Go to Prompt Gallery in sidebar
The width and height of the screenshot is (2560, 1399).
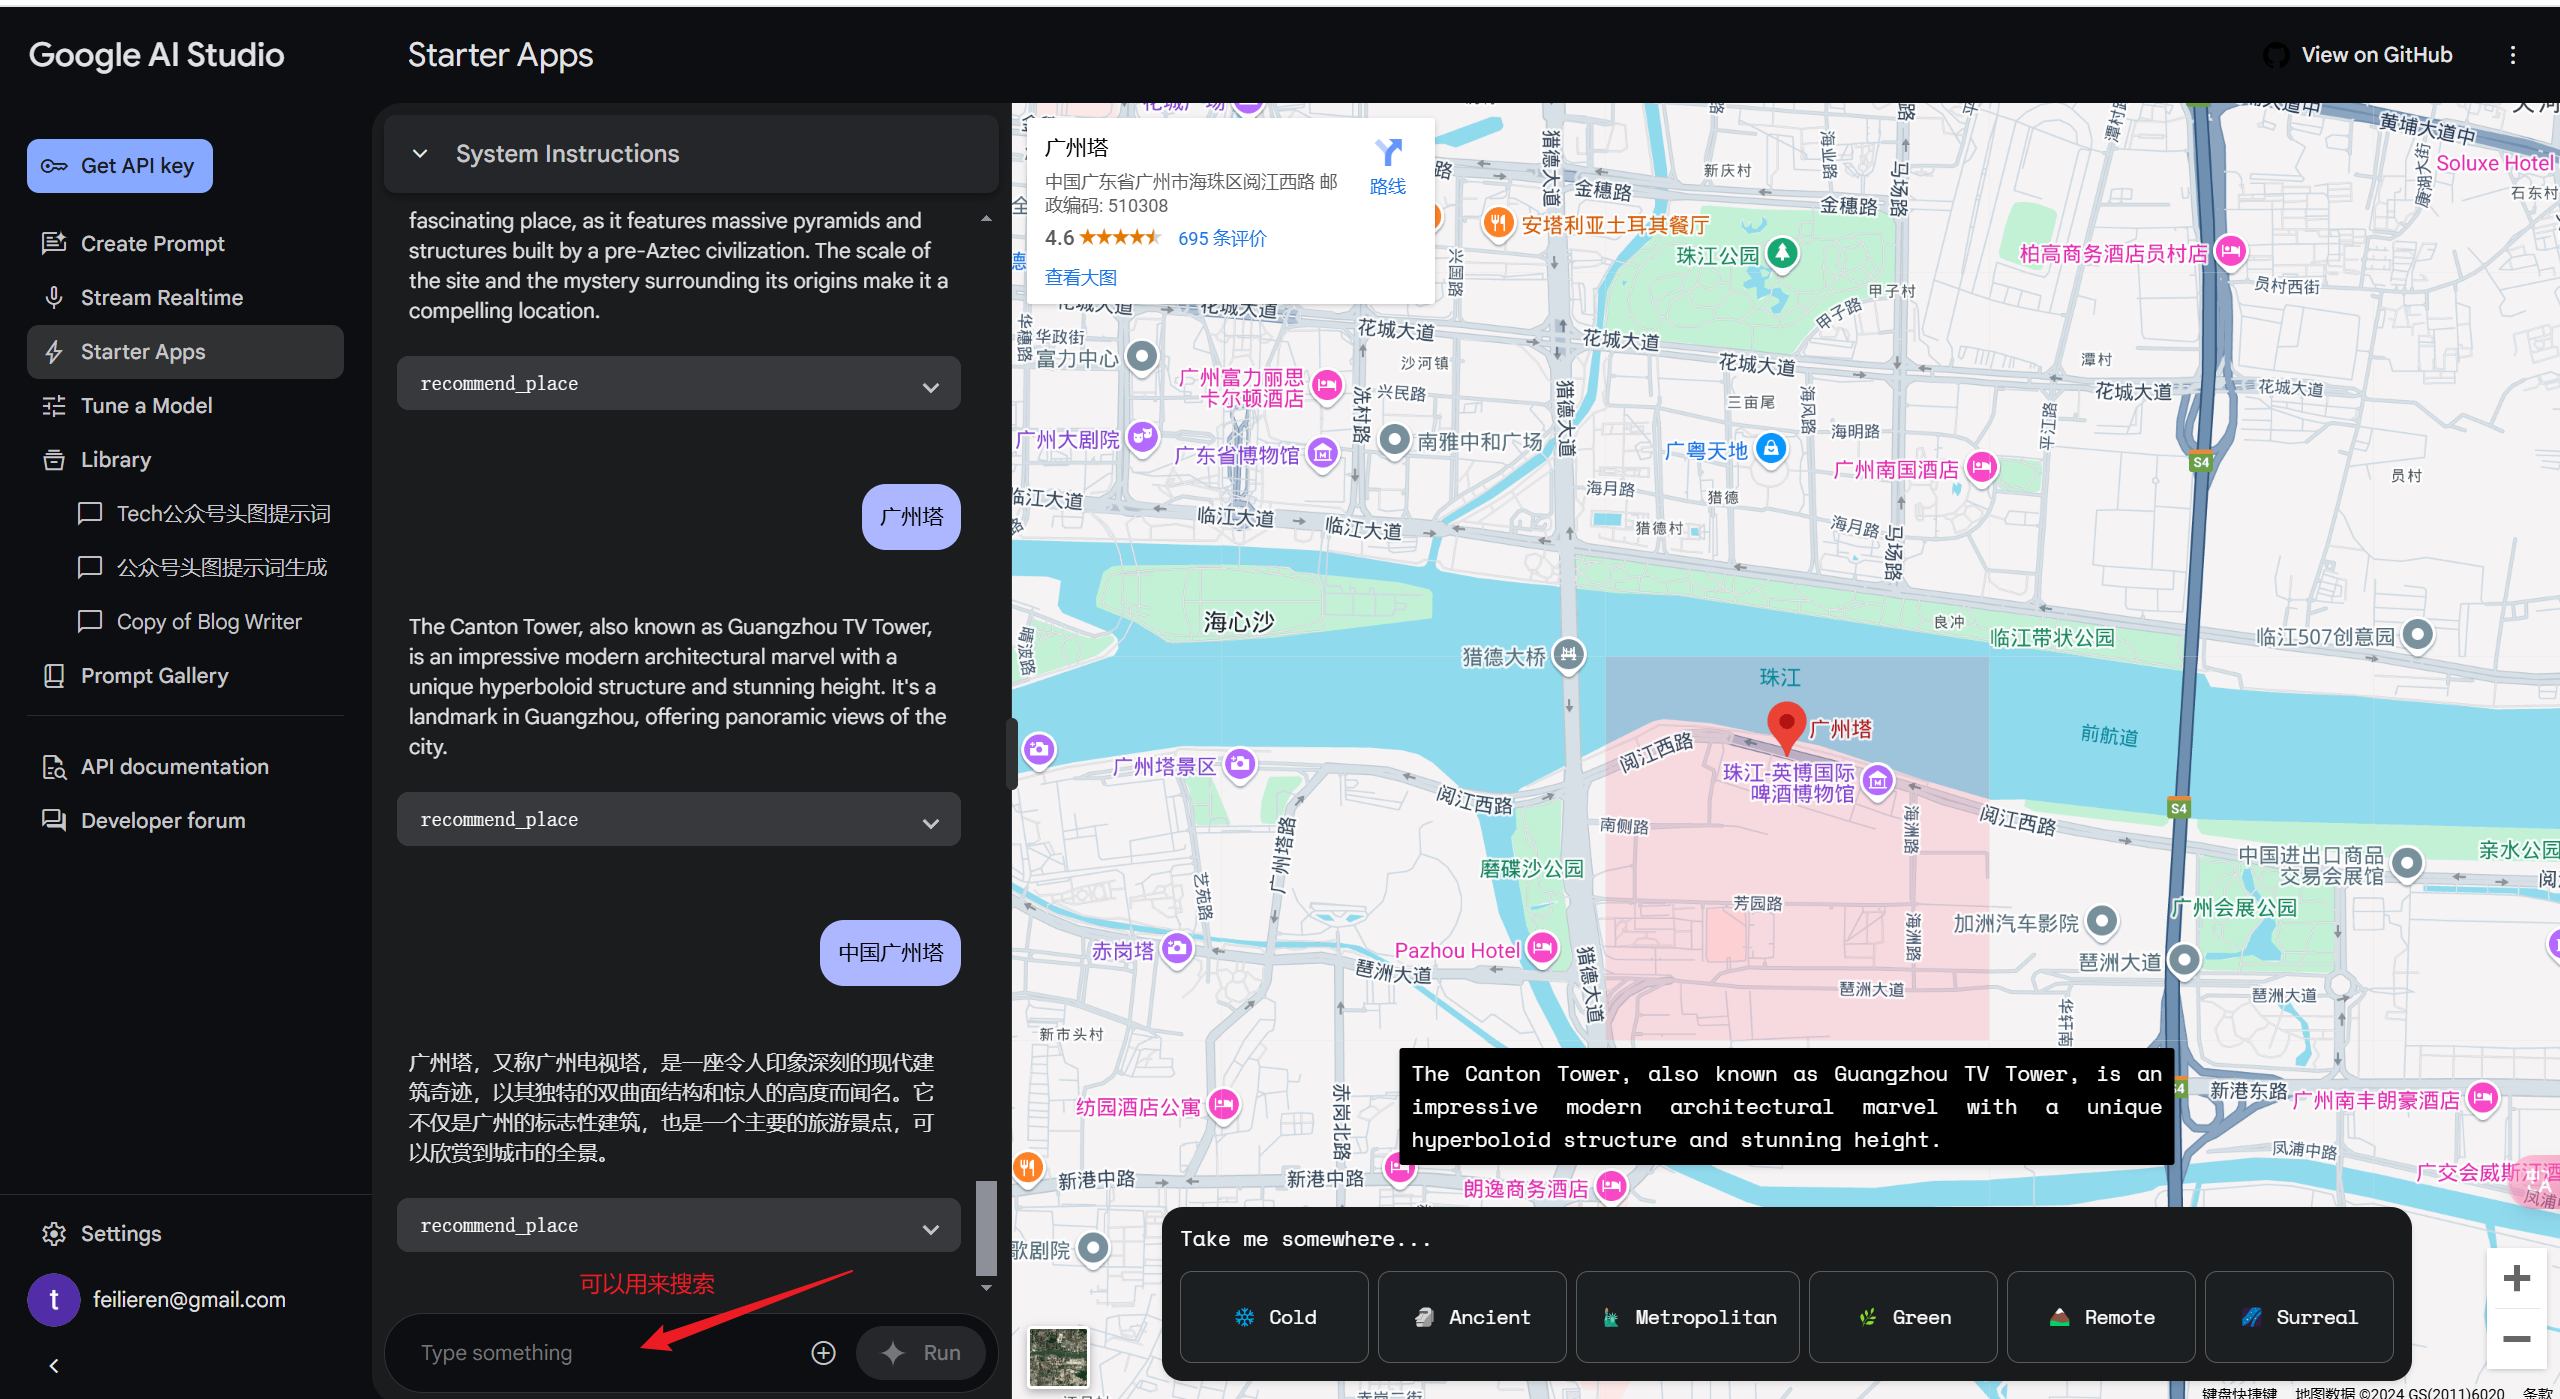(x=154, y=676)
